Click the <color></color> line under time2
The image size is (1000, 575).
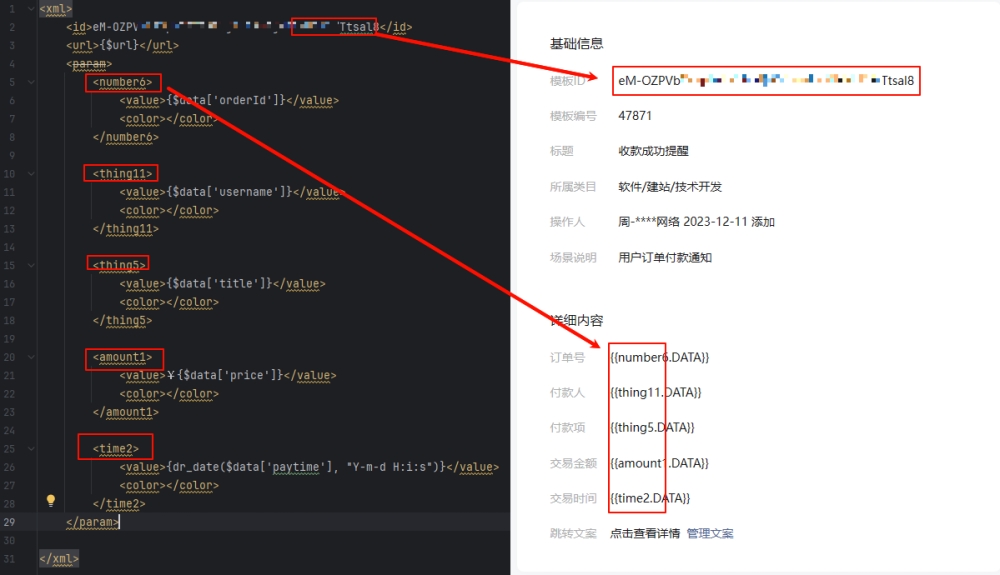(169, 486)
